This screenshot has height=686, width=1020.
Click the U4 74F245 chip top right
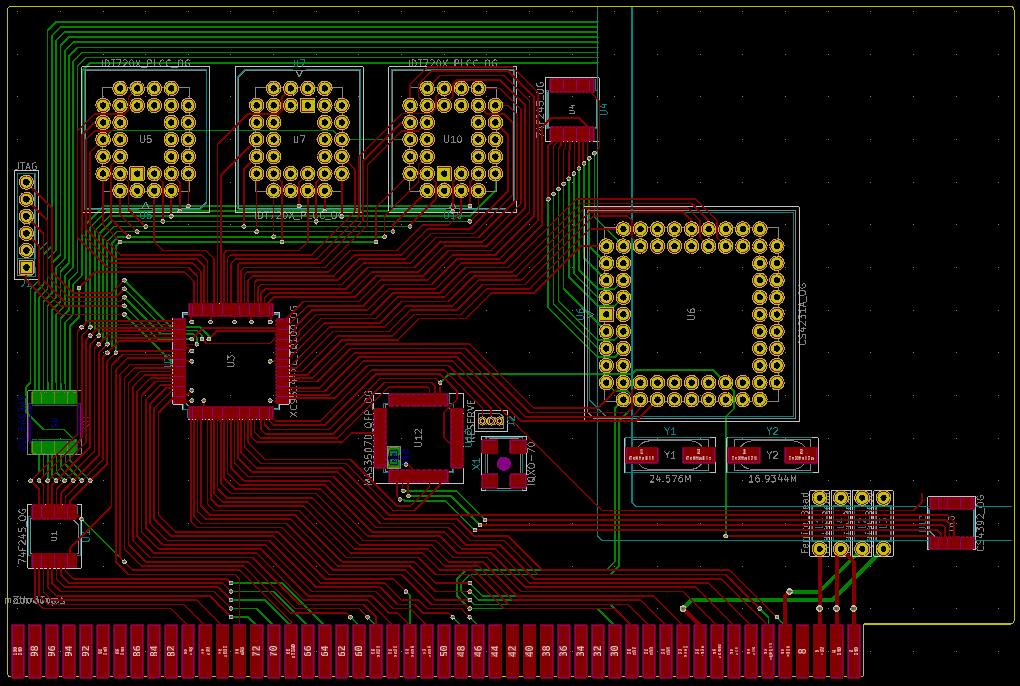(572, 108)
